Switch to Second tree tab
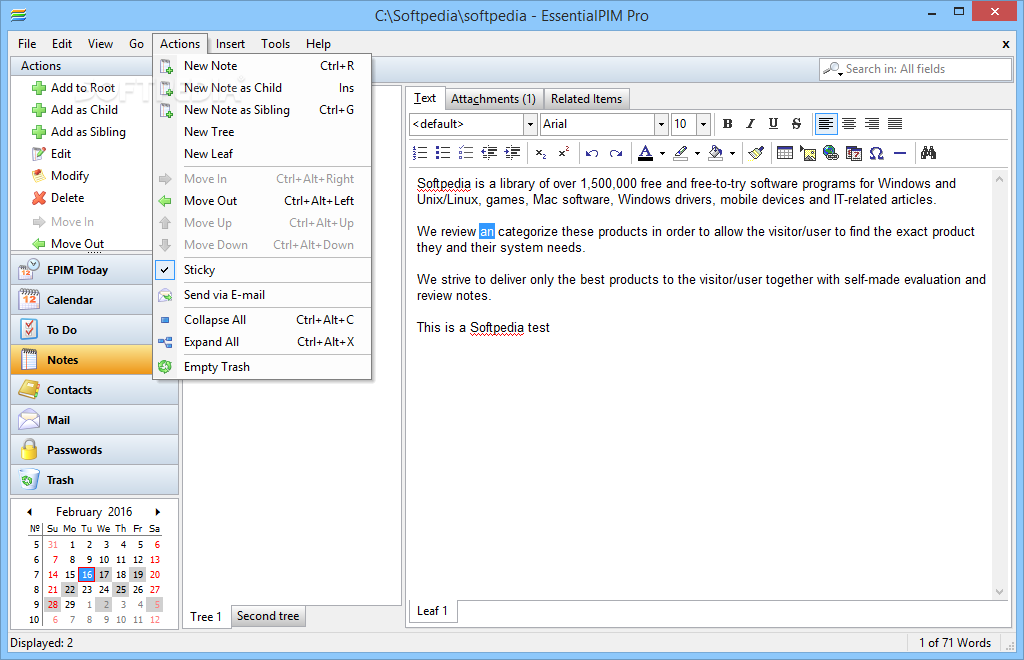This screenshot has width=1024, height=660. (268, 616)
